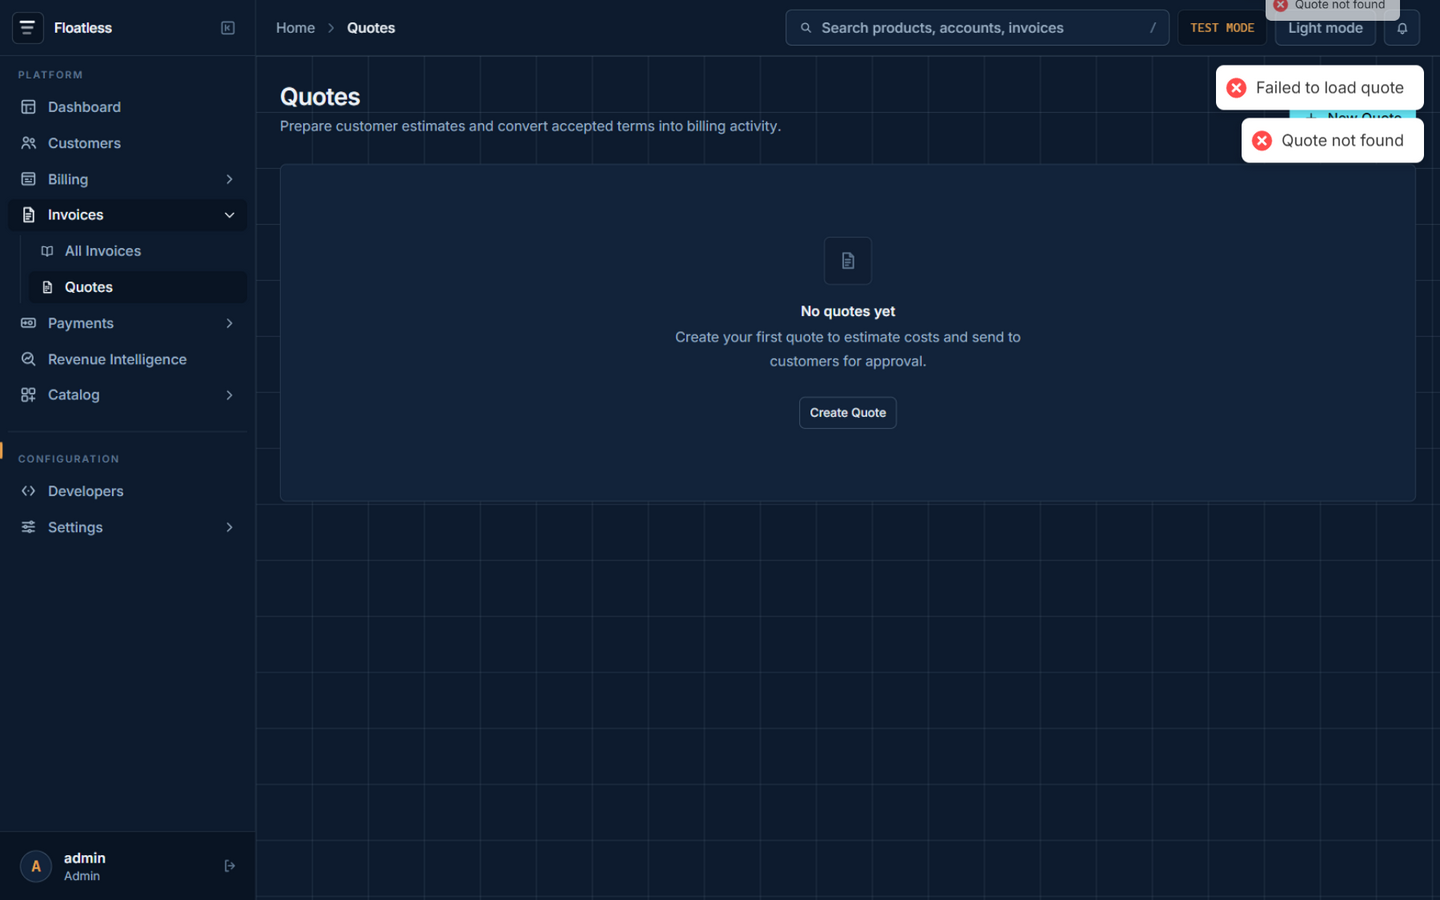Screen dimensions: 1440x900
Task: Click the admin user name
Action: tap(85, 858)
